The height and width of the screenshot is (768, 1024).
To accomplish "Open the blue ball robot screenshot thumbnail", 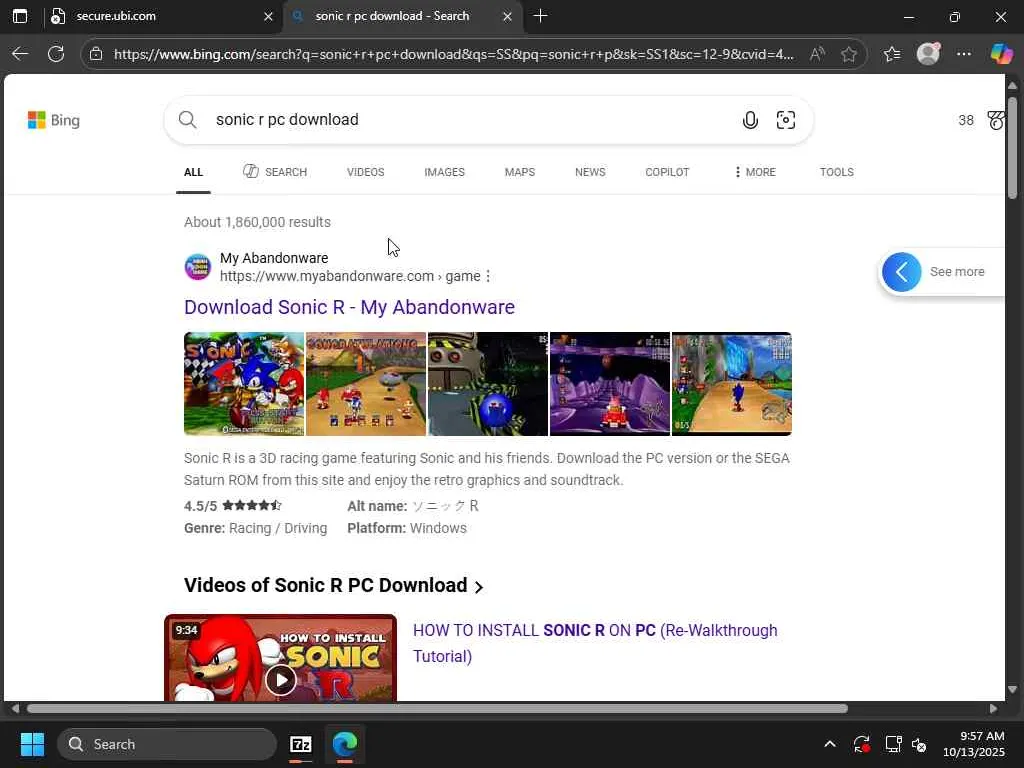I will (488, 384).
